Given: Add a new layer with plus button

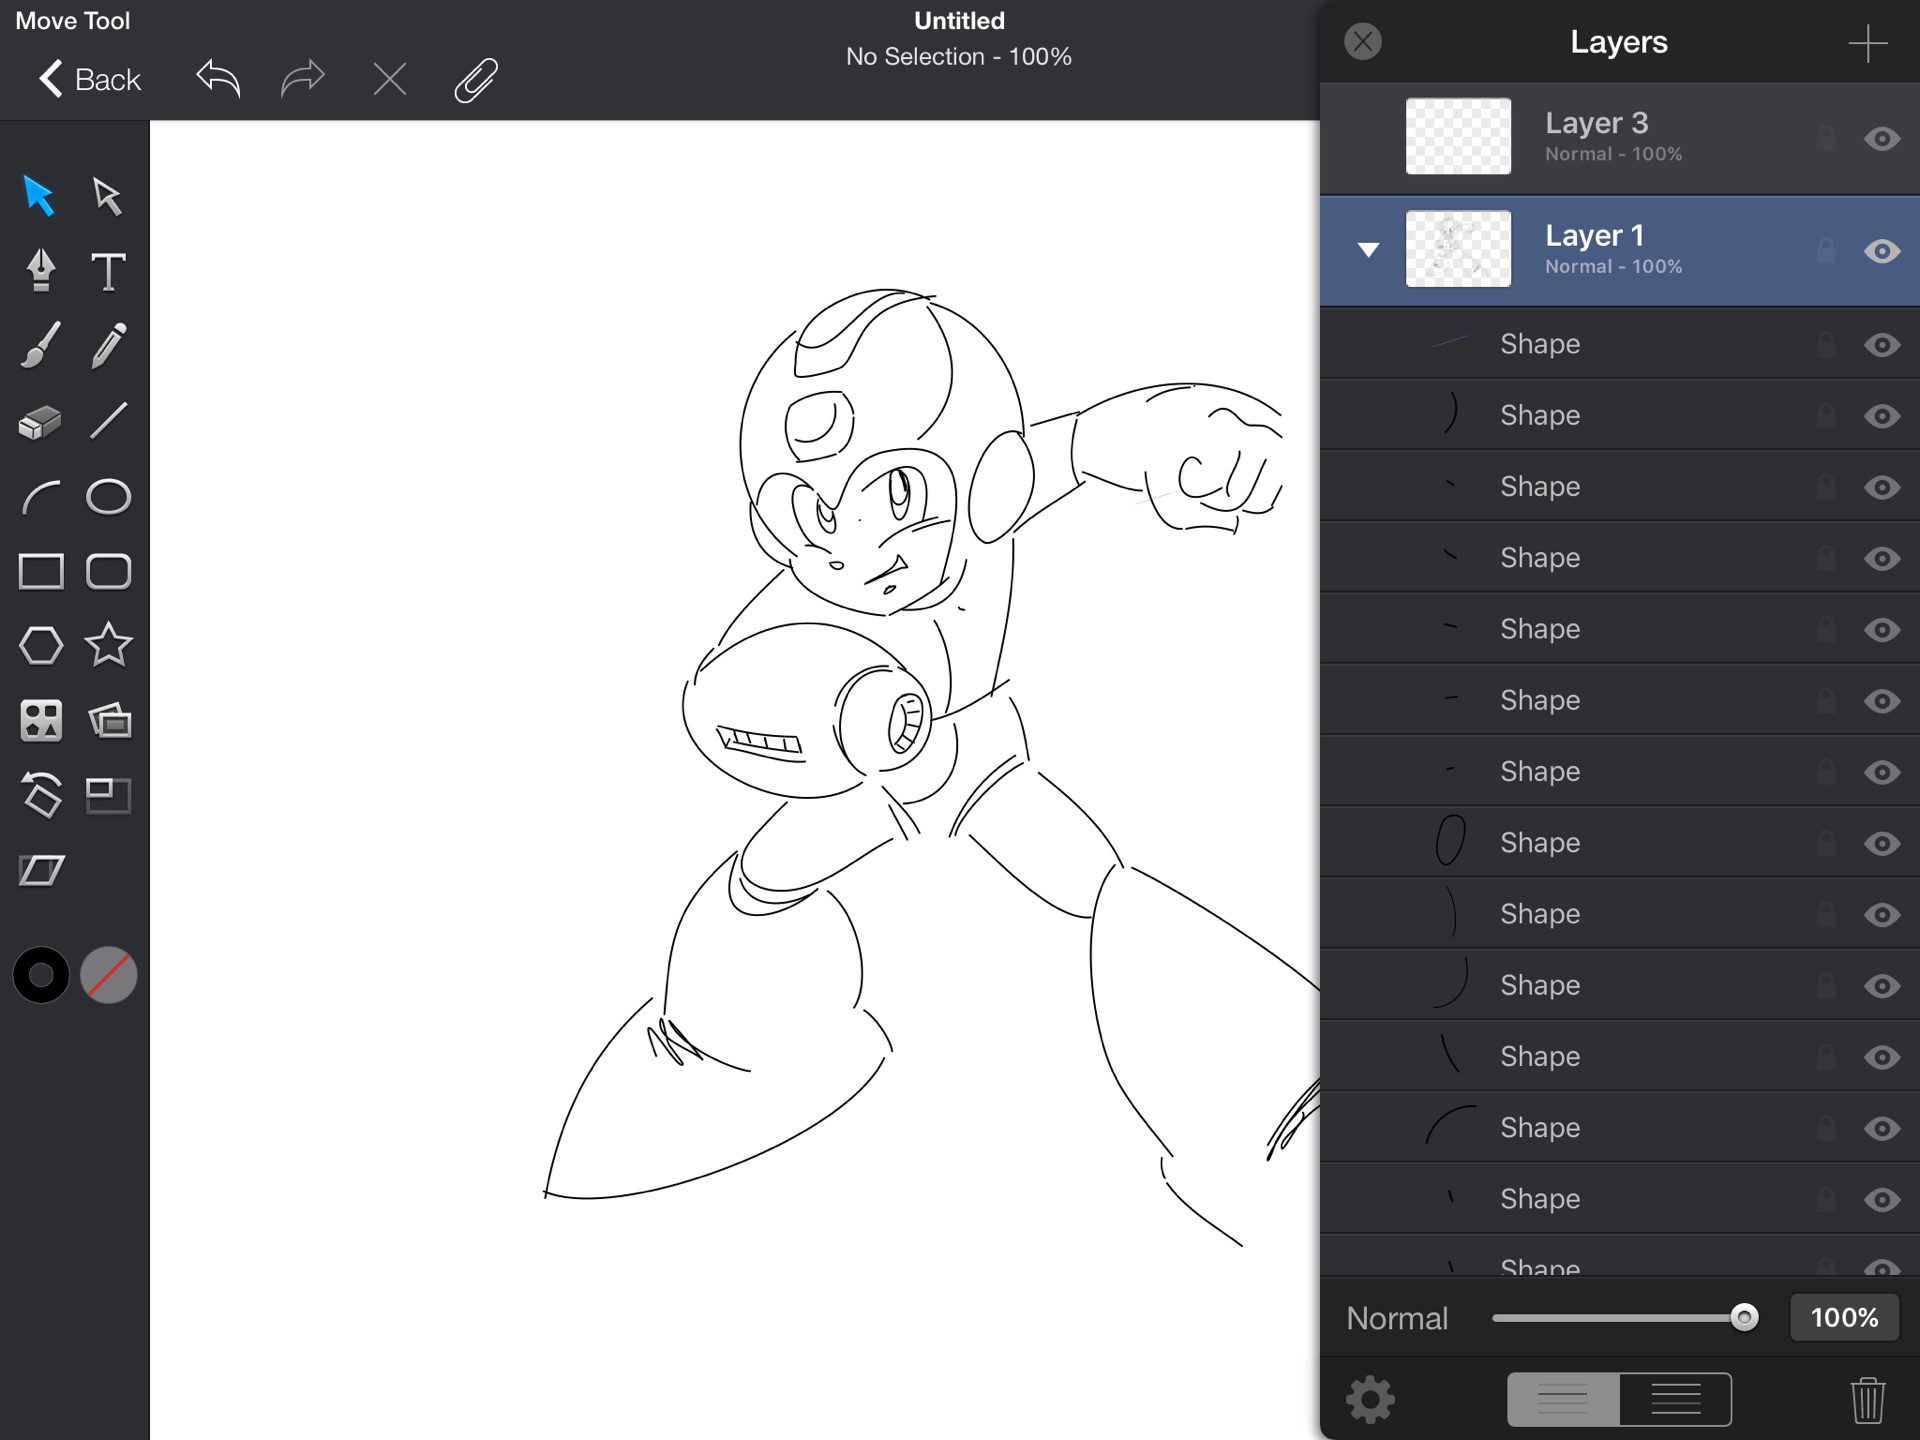Looking at the screenshot, I should point(1866,43).
